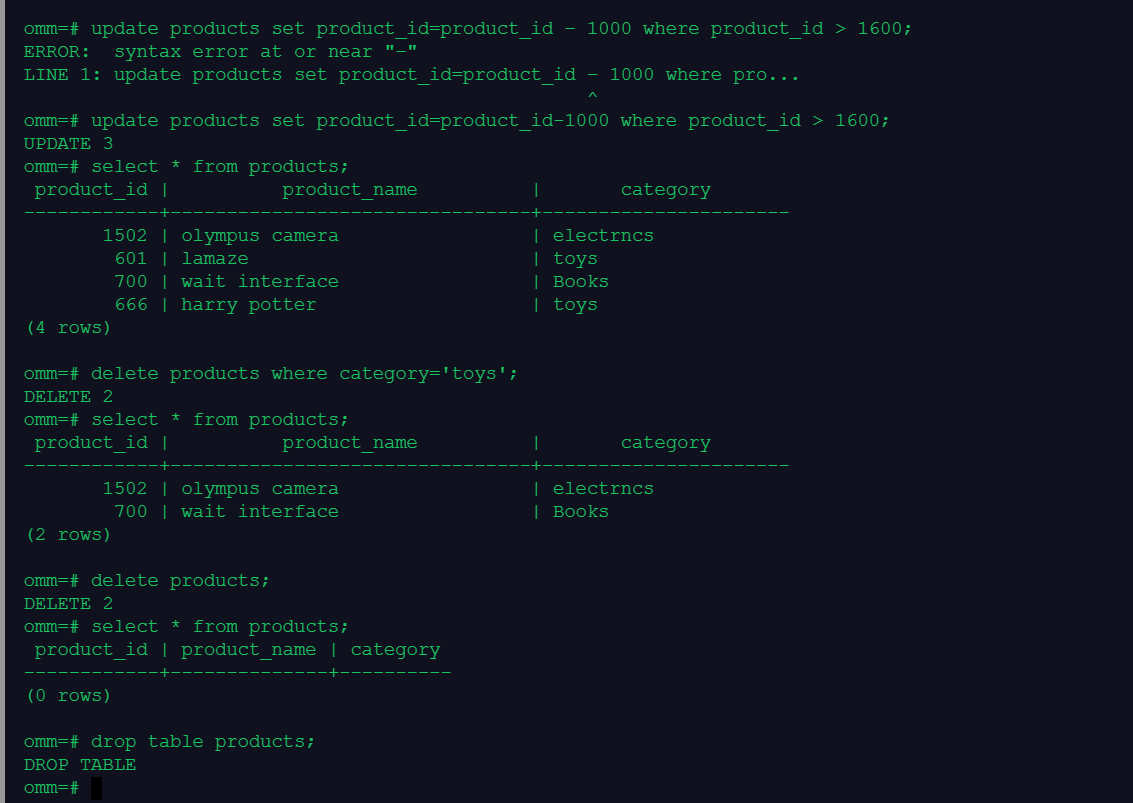1133x803 pixels.
Task: Click the 'drop table products;' command text
Action: click(203, 742)
